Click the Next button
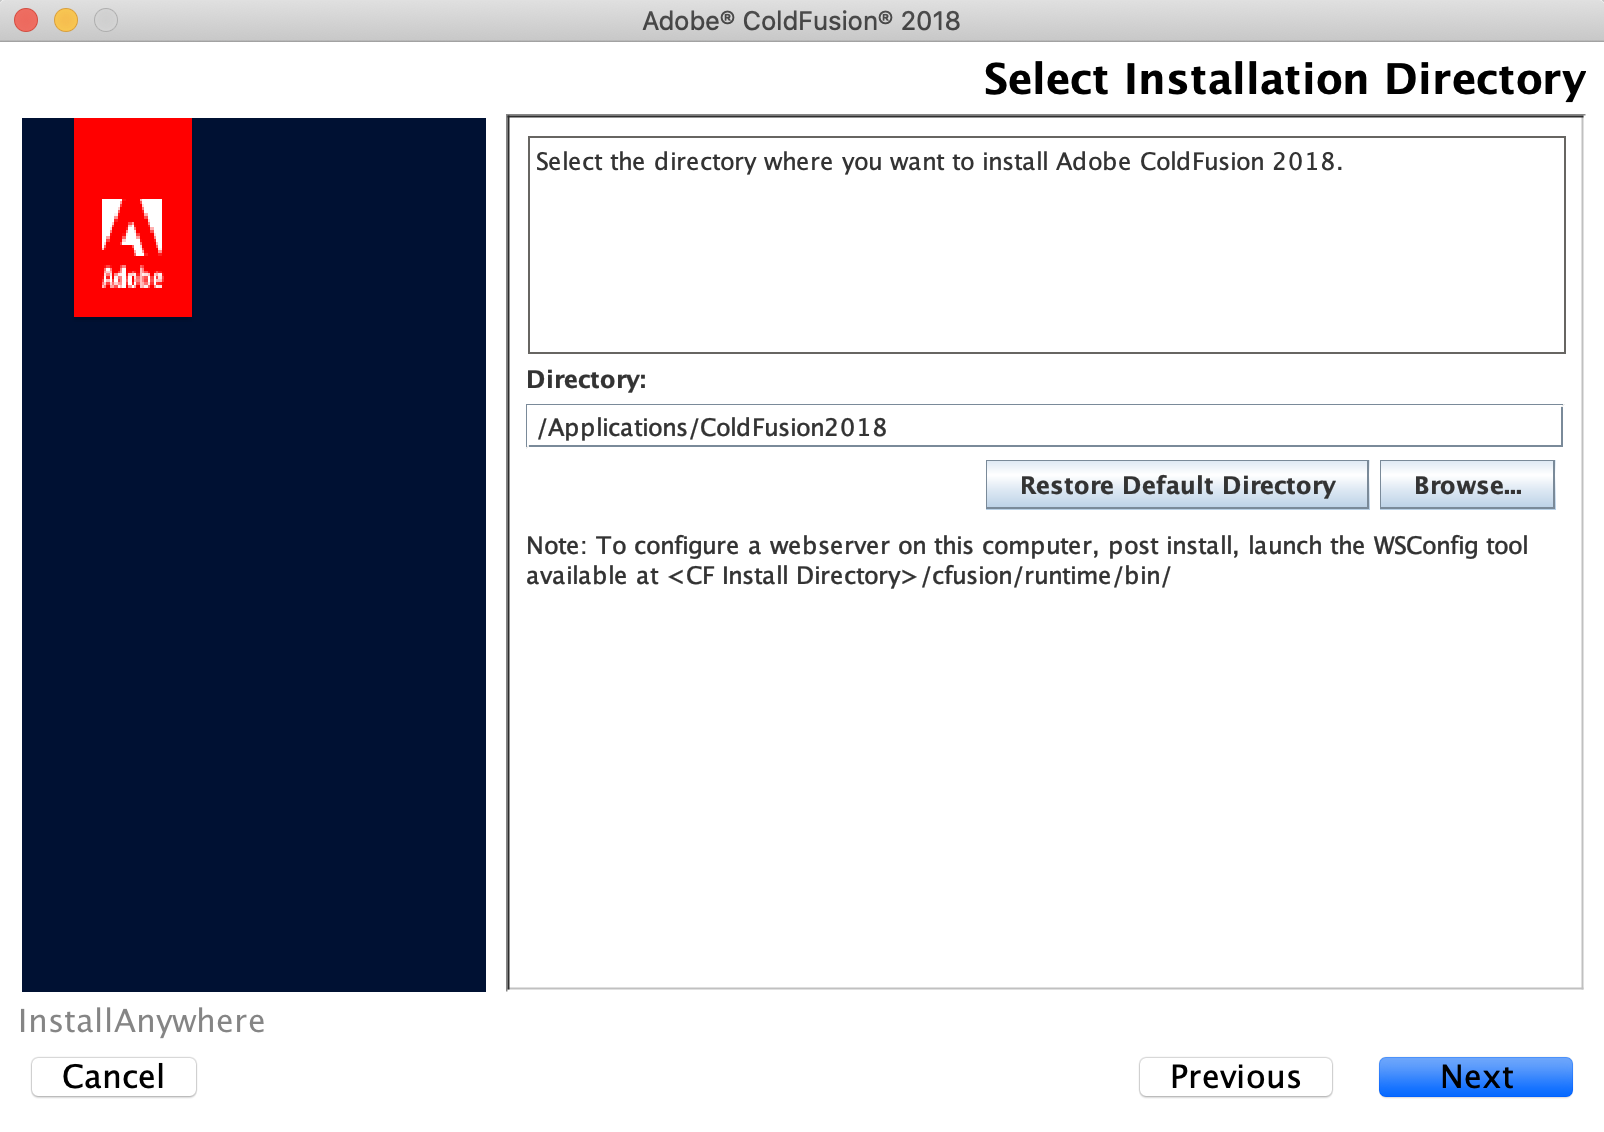 [x=1475, y=1077]
